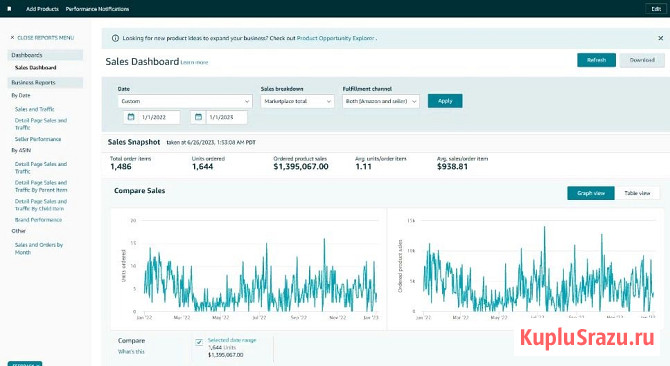670x366 pixels.
Task: Click the Ordered product sales line chart
Action: pos(538,270)
